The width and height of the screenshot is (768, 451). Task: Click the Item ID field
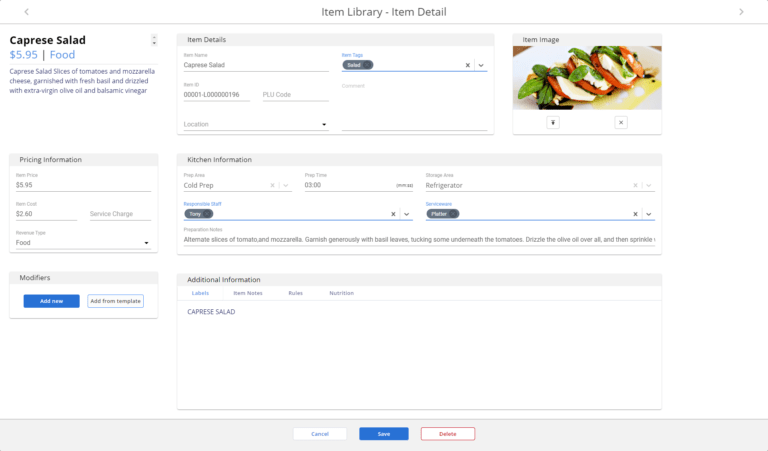(216, 95)
